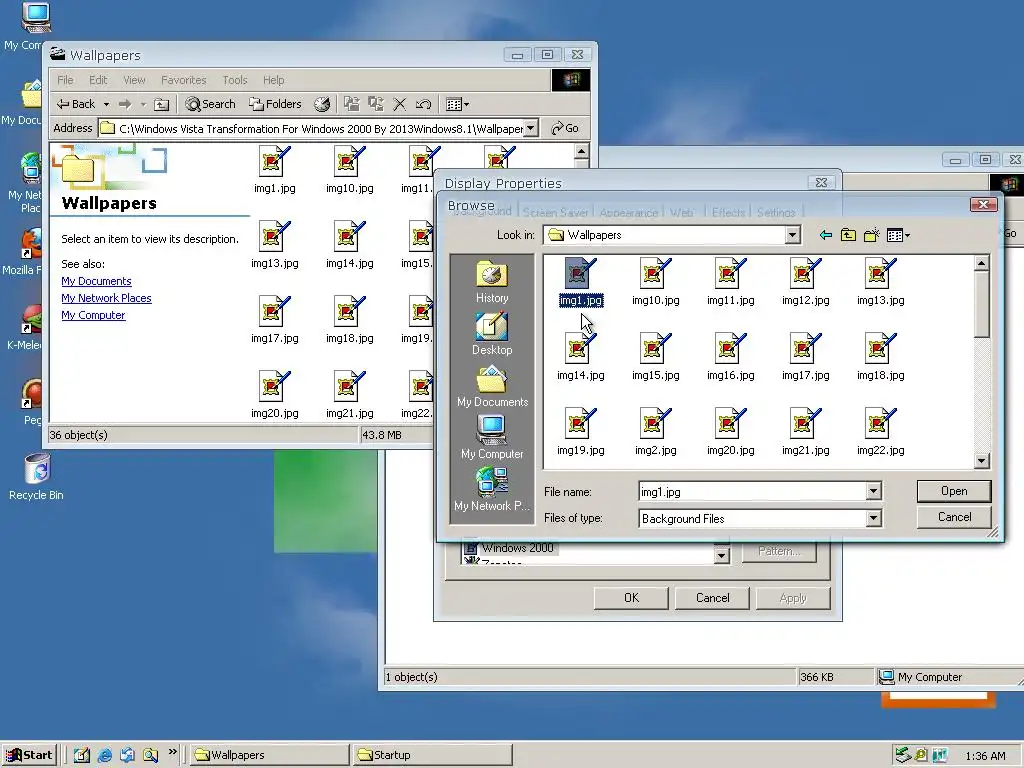This screenshot has width=1024, height=768.
Task: Open Views dropdown in Wallpapers toolbar
Action: (x=457, y=104)
